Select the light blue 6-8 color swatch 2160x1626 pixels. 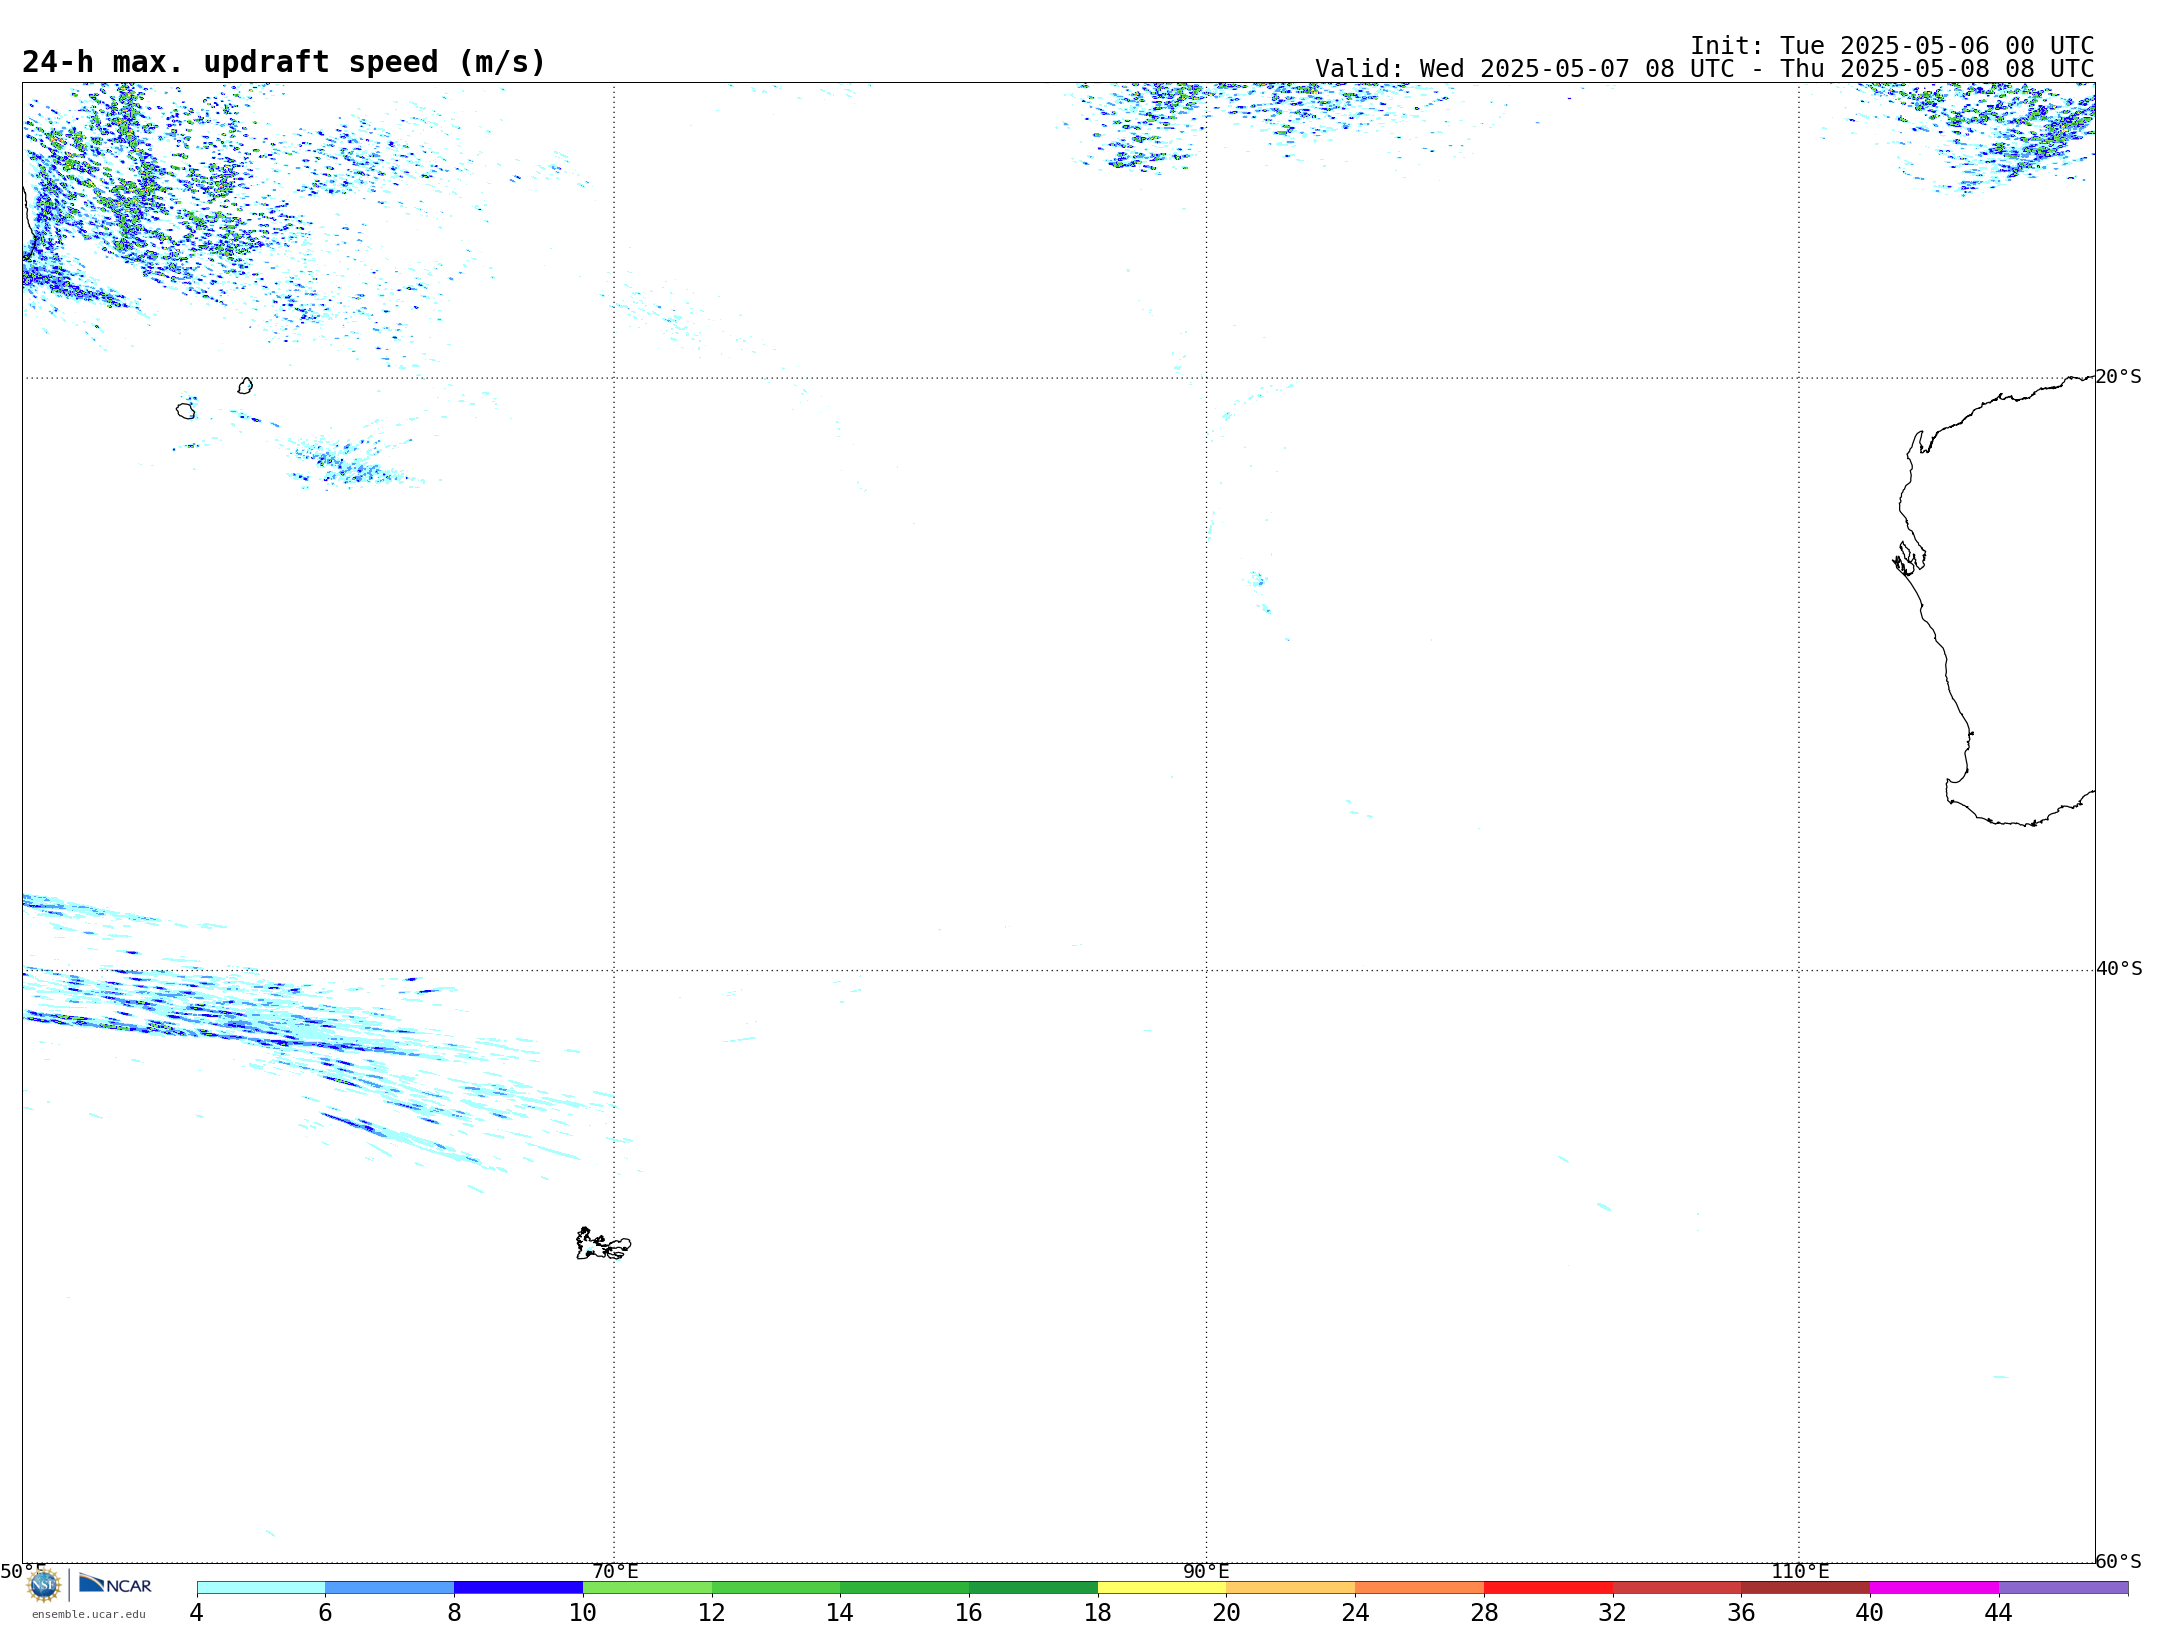point(390,1588)
